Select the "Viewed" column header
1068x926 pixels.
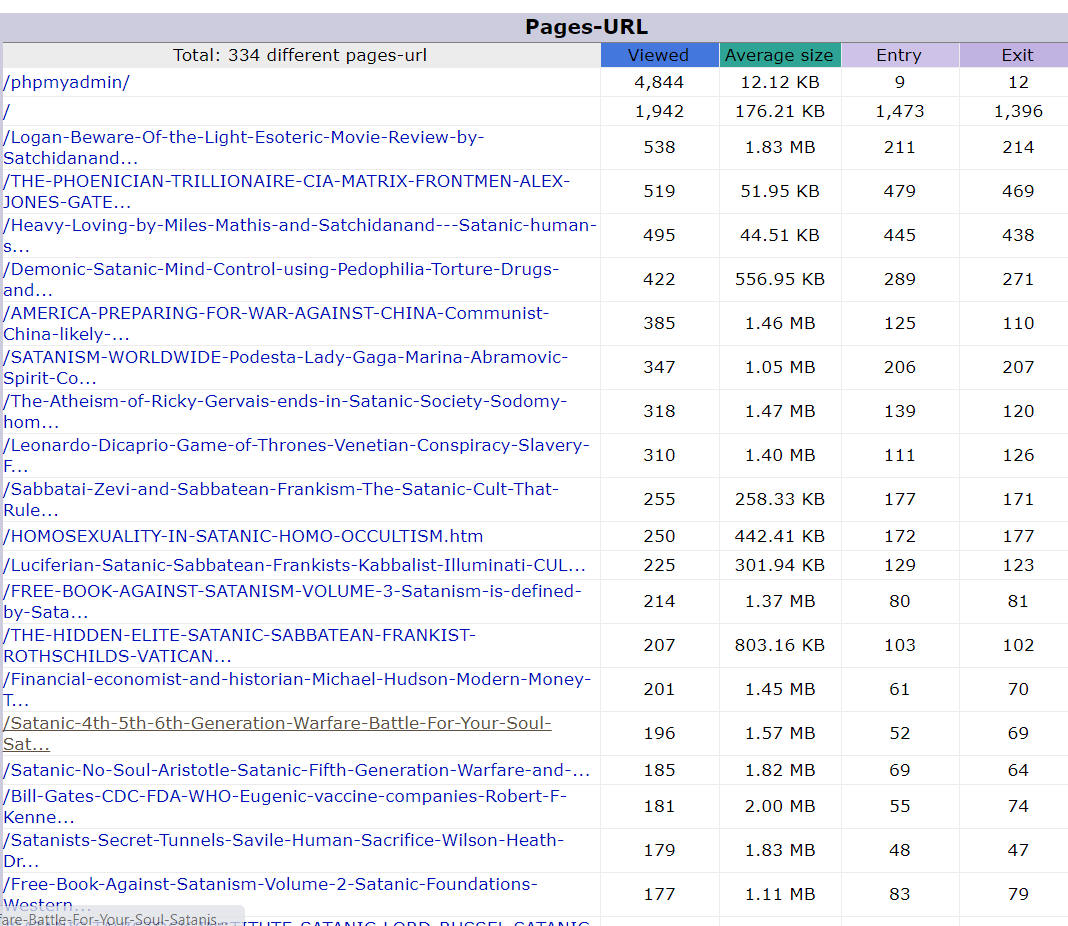[x=659, y=55]
